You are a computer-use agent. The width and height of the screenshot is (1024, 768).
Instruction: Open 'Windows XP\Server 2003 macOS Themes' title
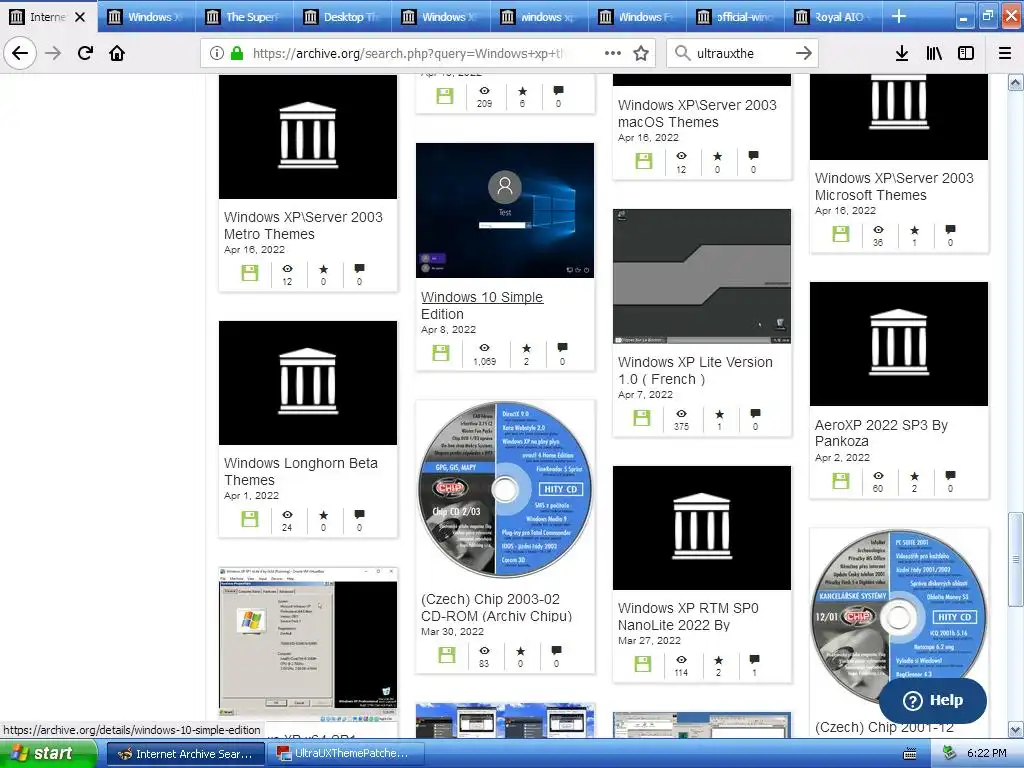coord(697,114)
